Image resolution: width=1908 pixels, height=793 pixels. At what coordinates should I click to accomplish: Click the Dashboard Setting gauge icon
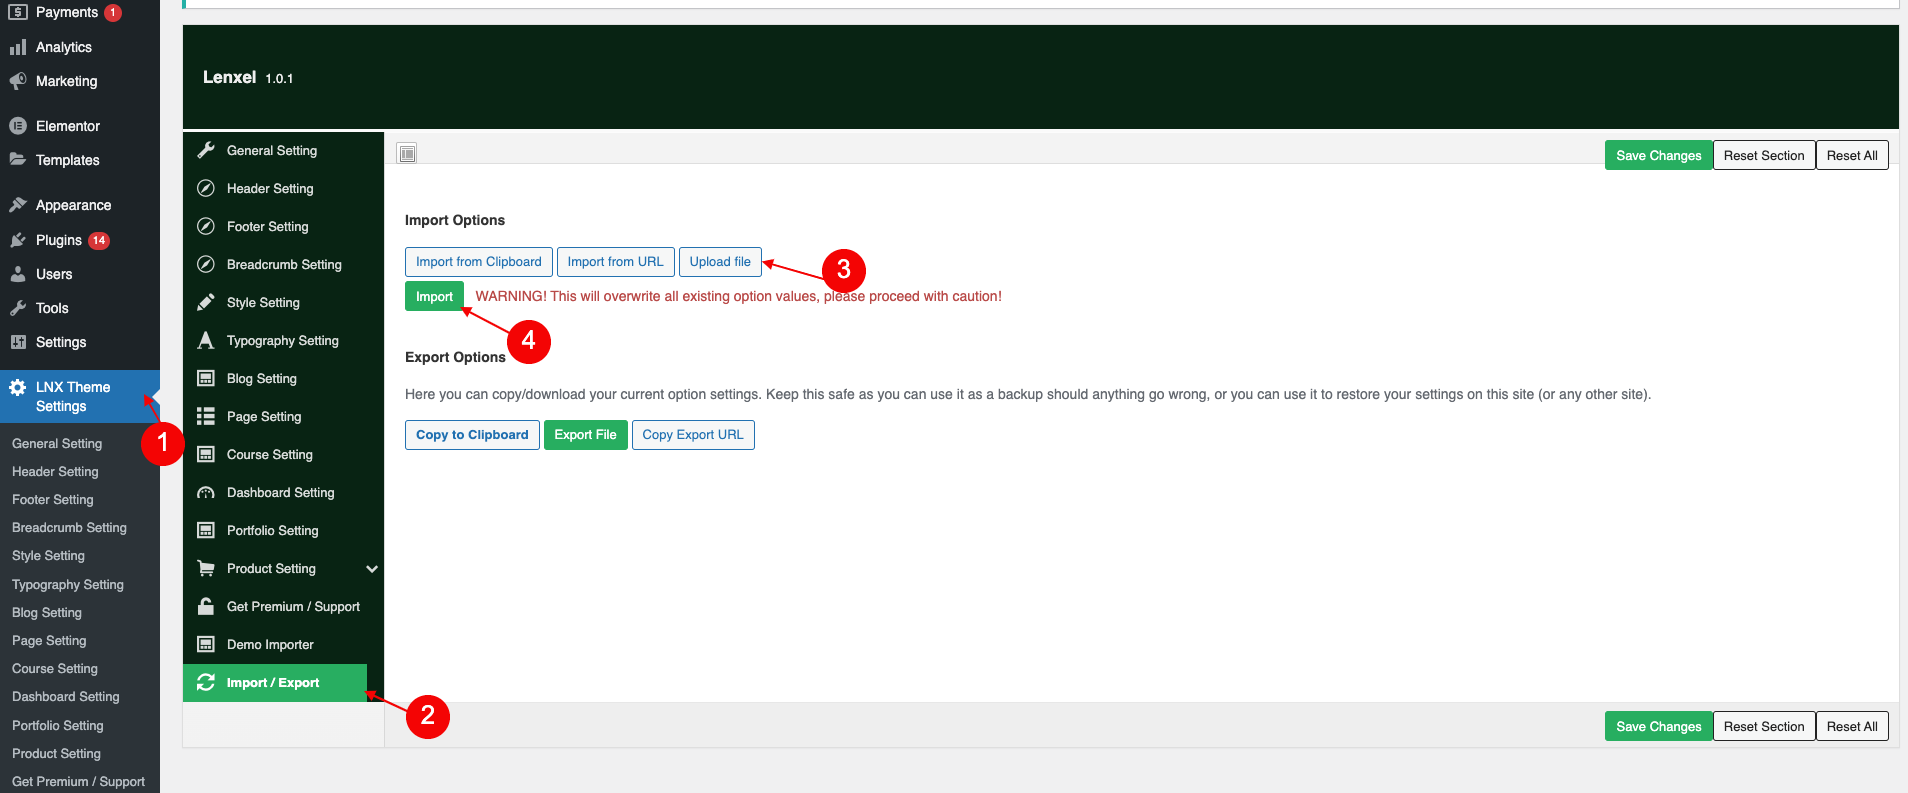click(206, 492)
